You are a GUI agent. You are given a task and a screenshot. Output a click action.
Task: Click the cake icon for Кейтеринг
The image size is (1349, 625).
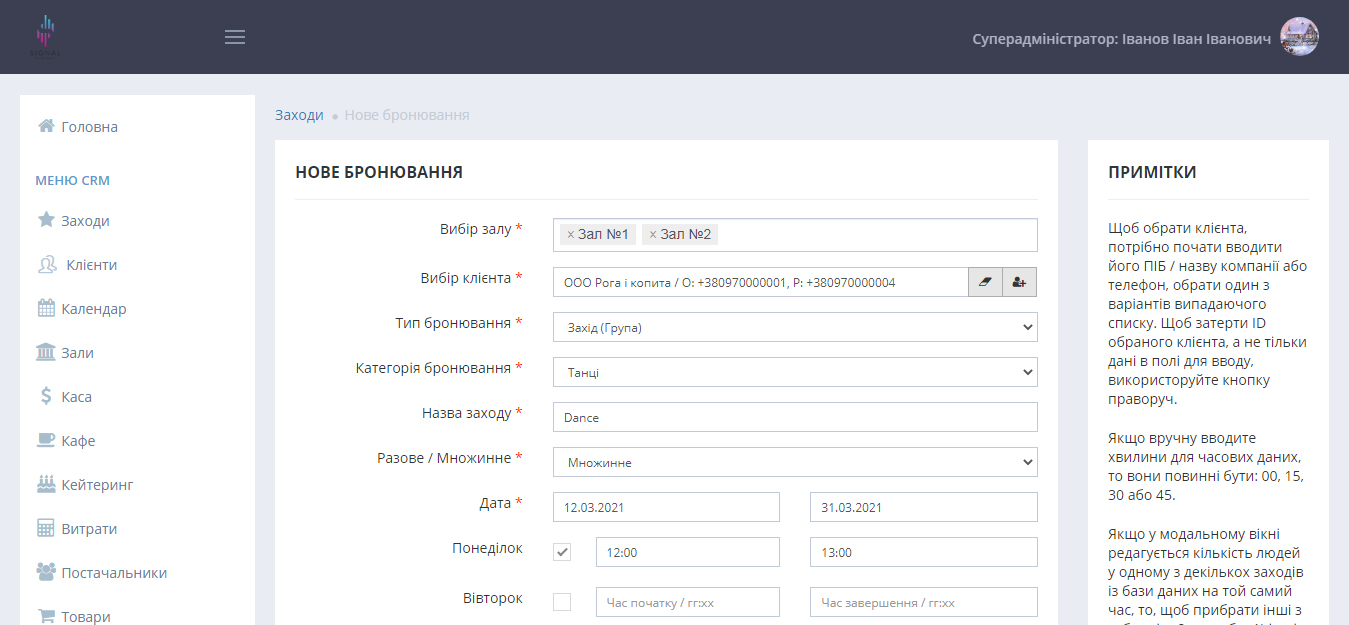point(46,485)
